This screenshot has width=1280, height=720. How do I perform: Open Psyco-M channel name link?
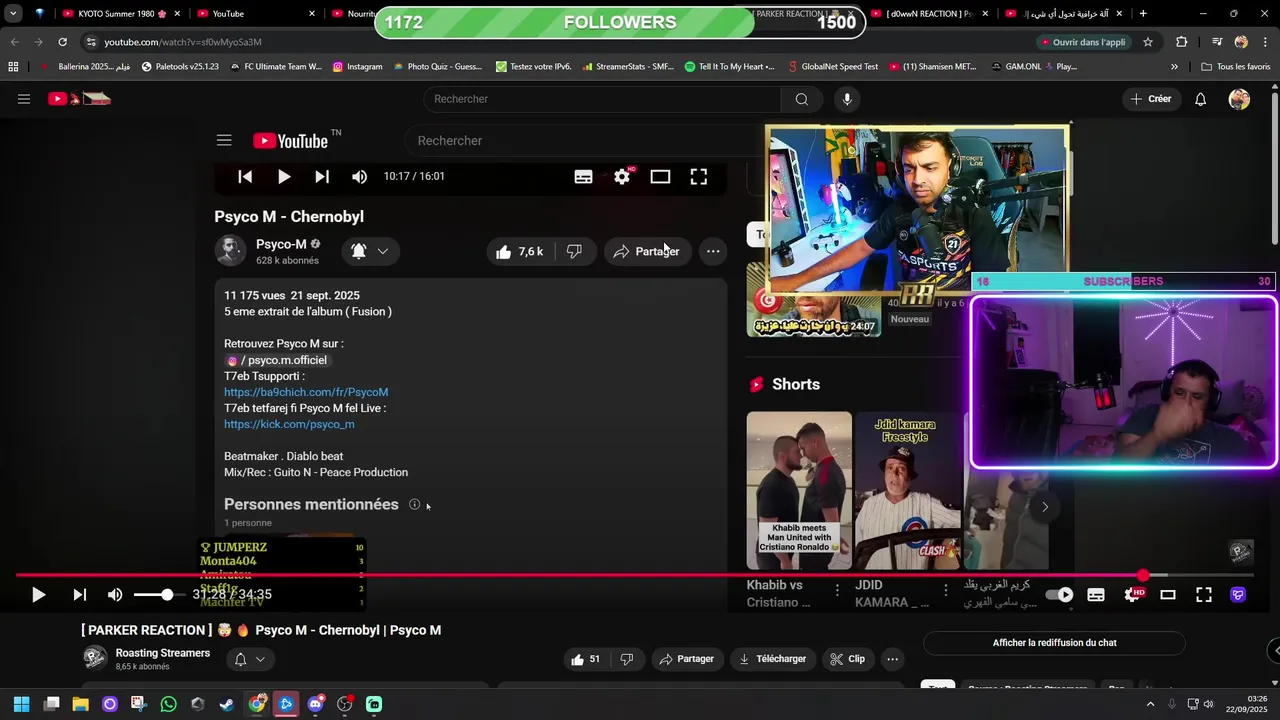[x=281, y=244]
